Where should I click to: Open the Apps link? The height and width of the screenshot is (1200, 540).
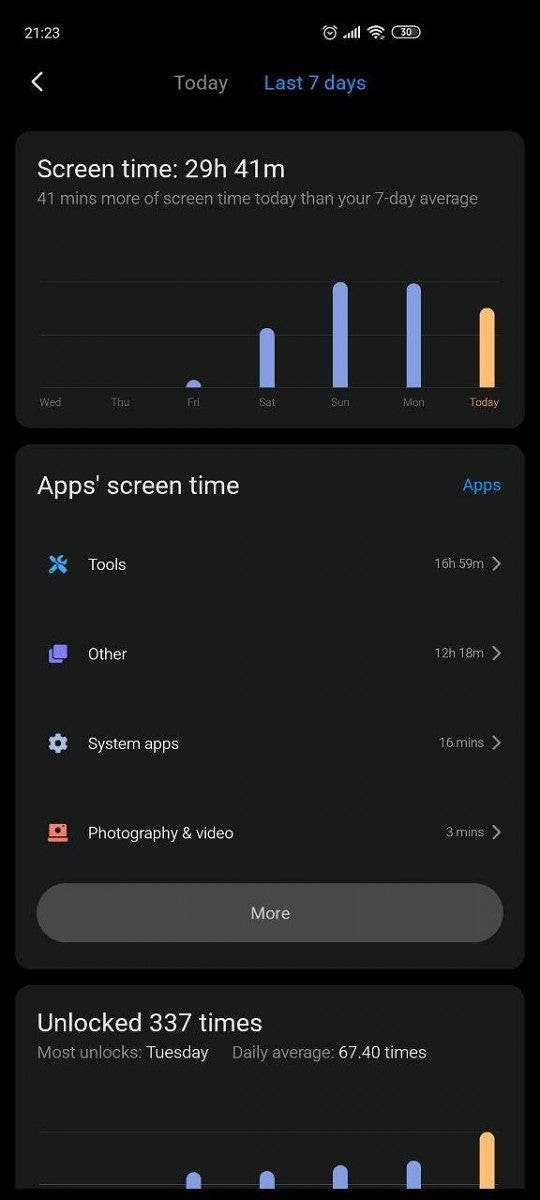481,485
